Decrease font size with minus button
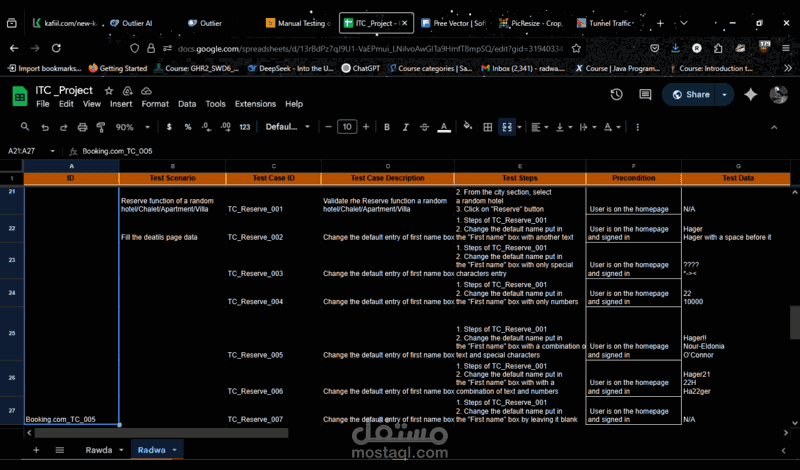This screenshot has height=470, width=800. pyautogui.click(x=328, y=127)
